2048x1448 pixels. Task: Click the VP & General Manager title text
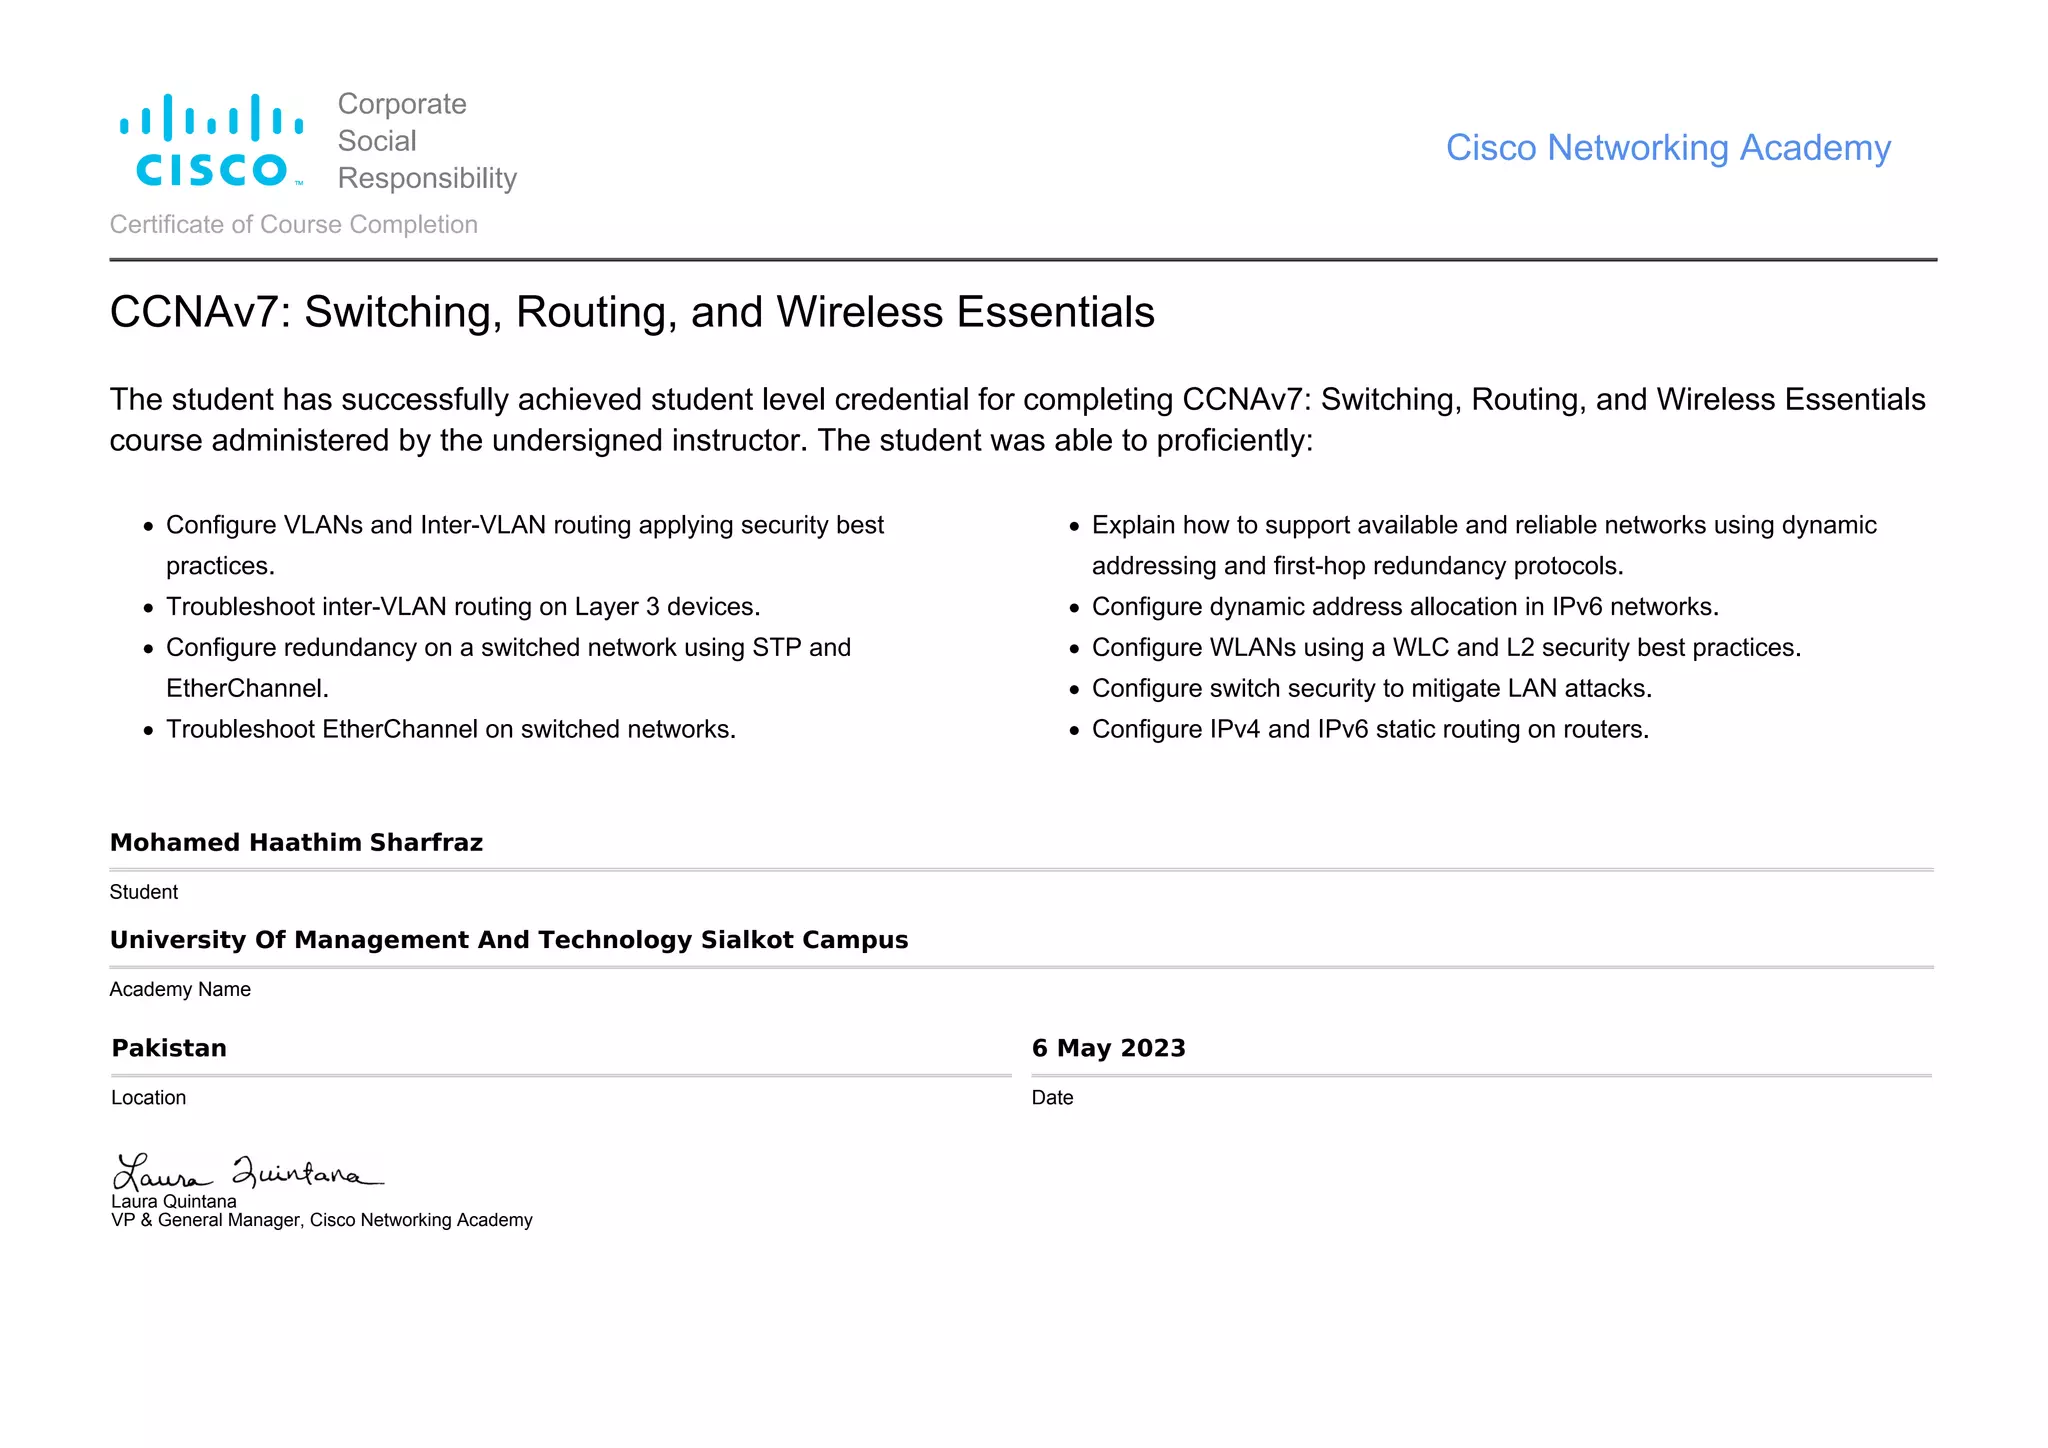coord(321,1220)
